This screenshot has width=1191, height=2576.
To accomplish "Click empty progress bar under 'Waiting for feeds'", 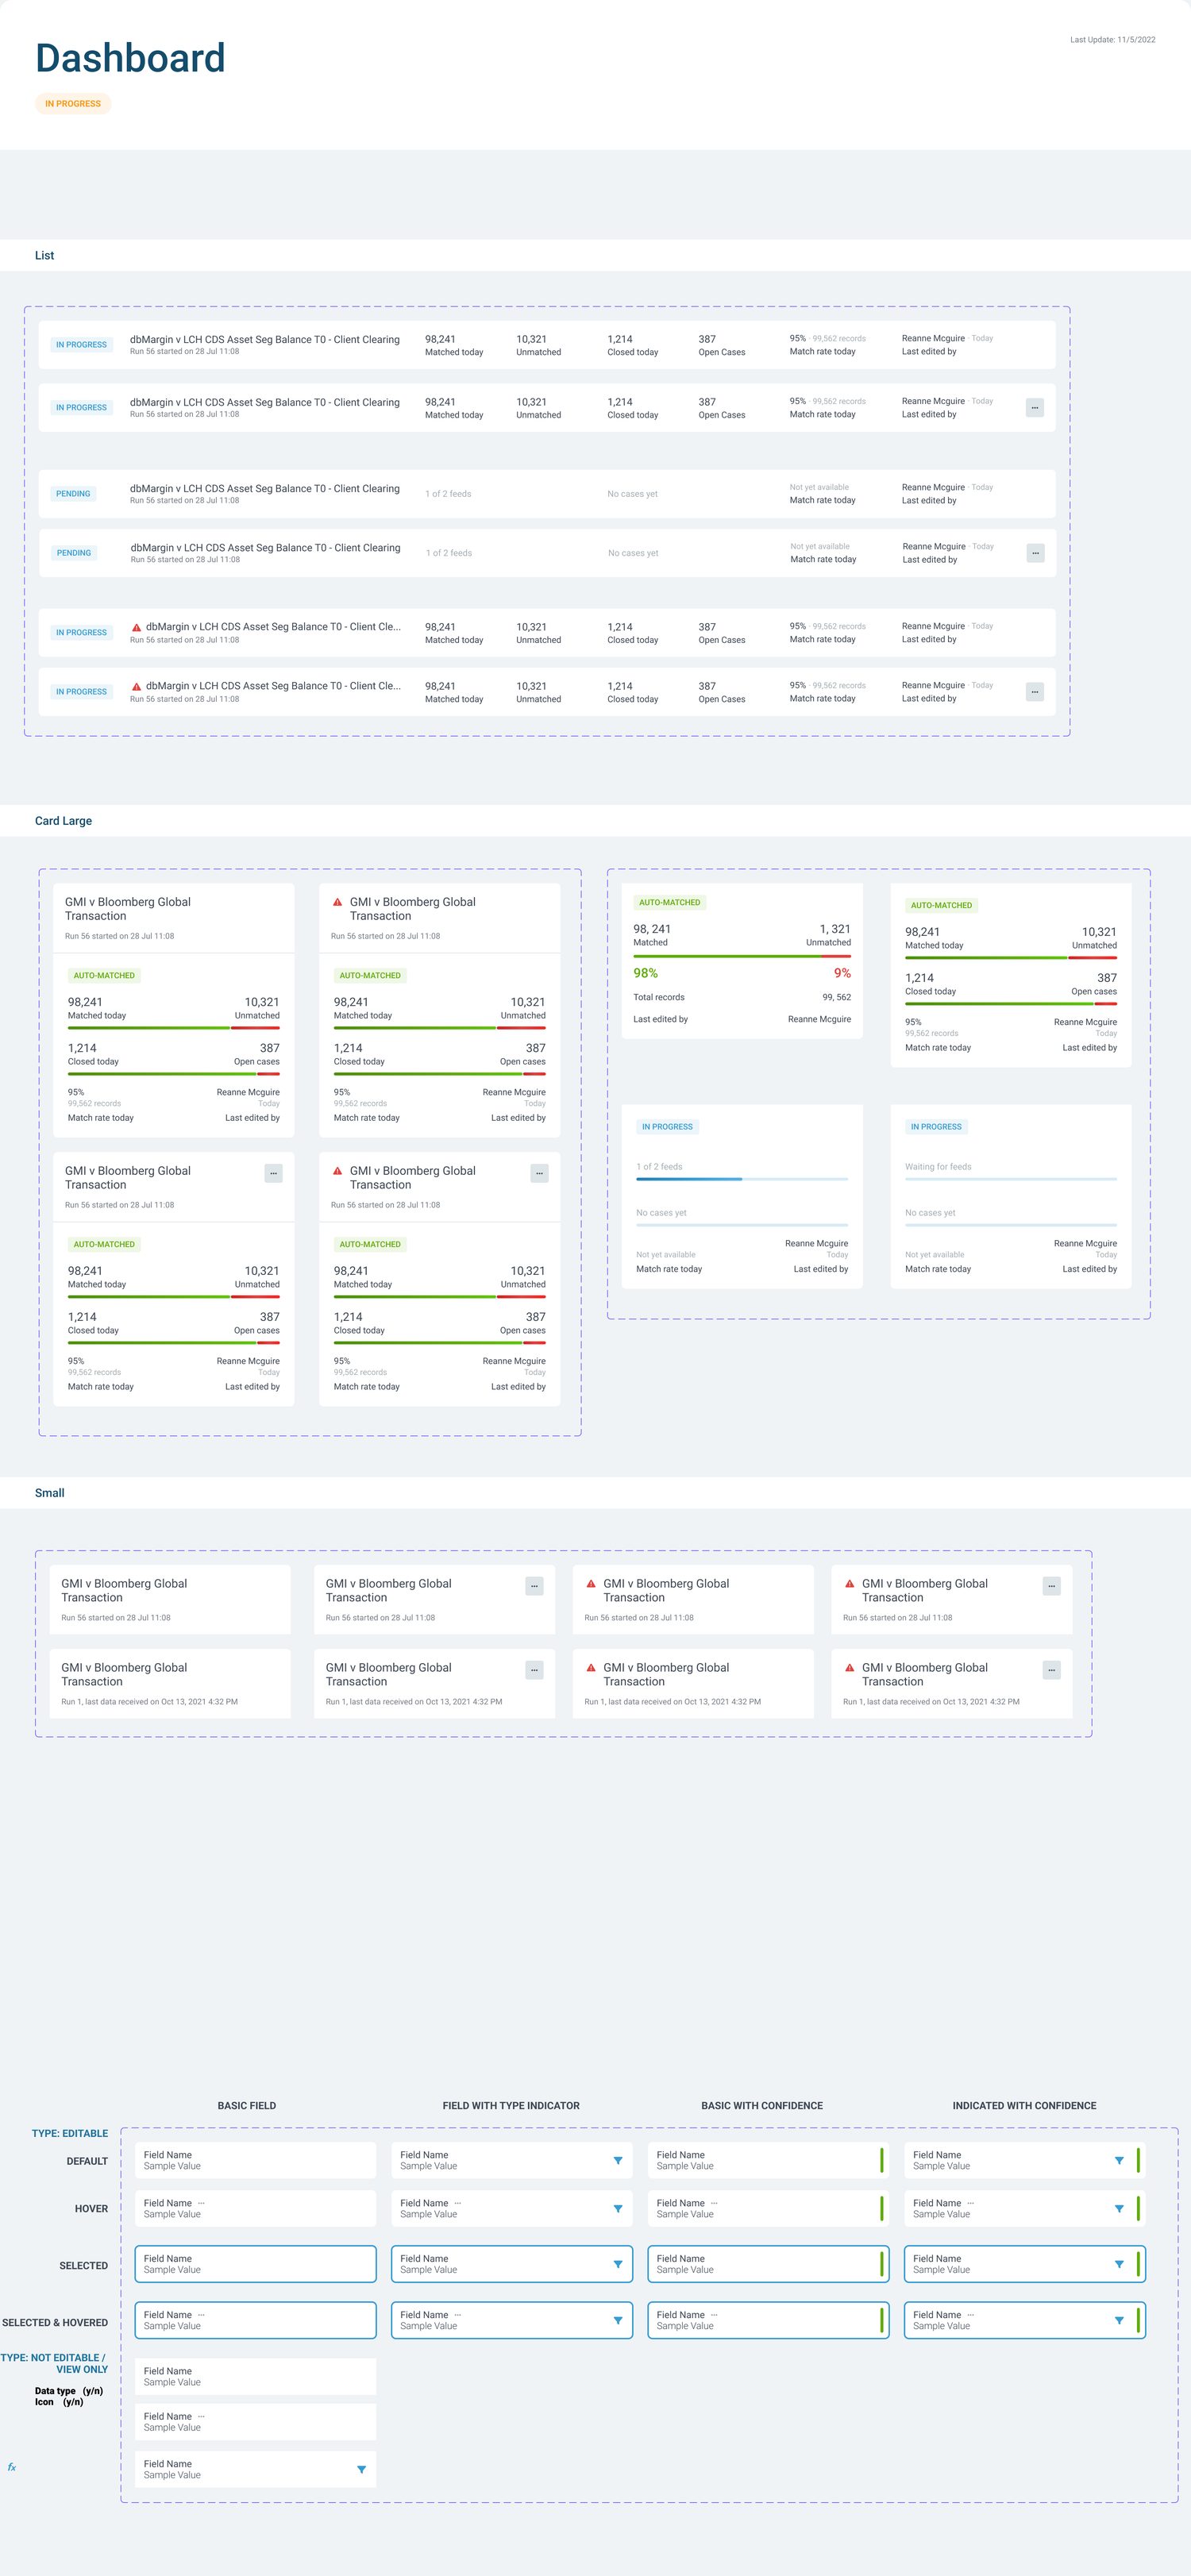I will (x=1011, y=1179).
